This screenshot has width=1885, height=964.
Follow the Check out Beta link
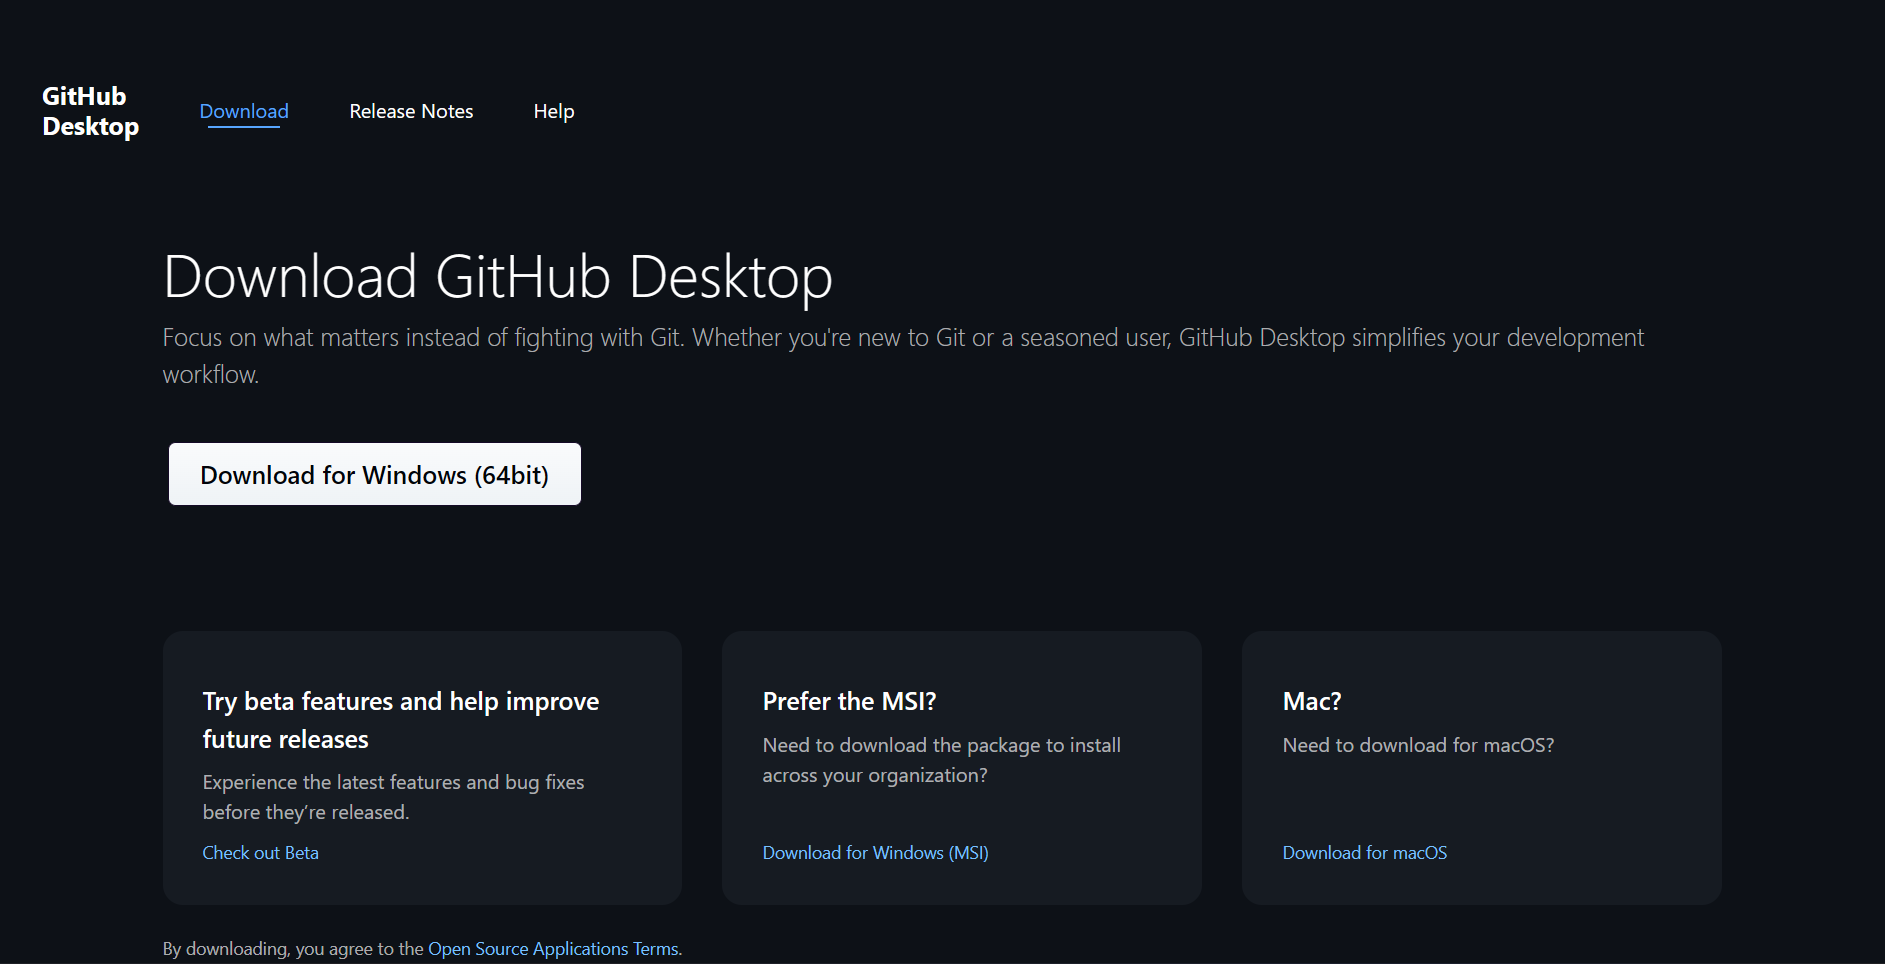pyautogui.click(x=261, y=853)
